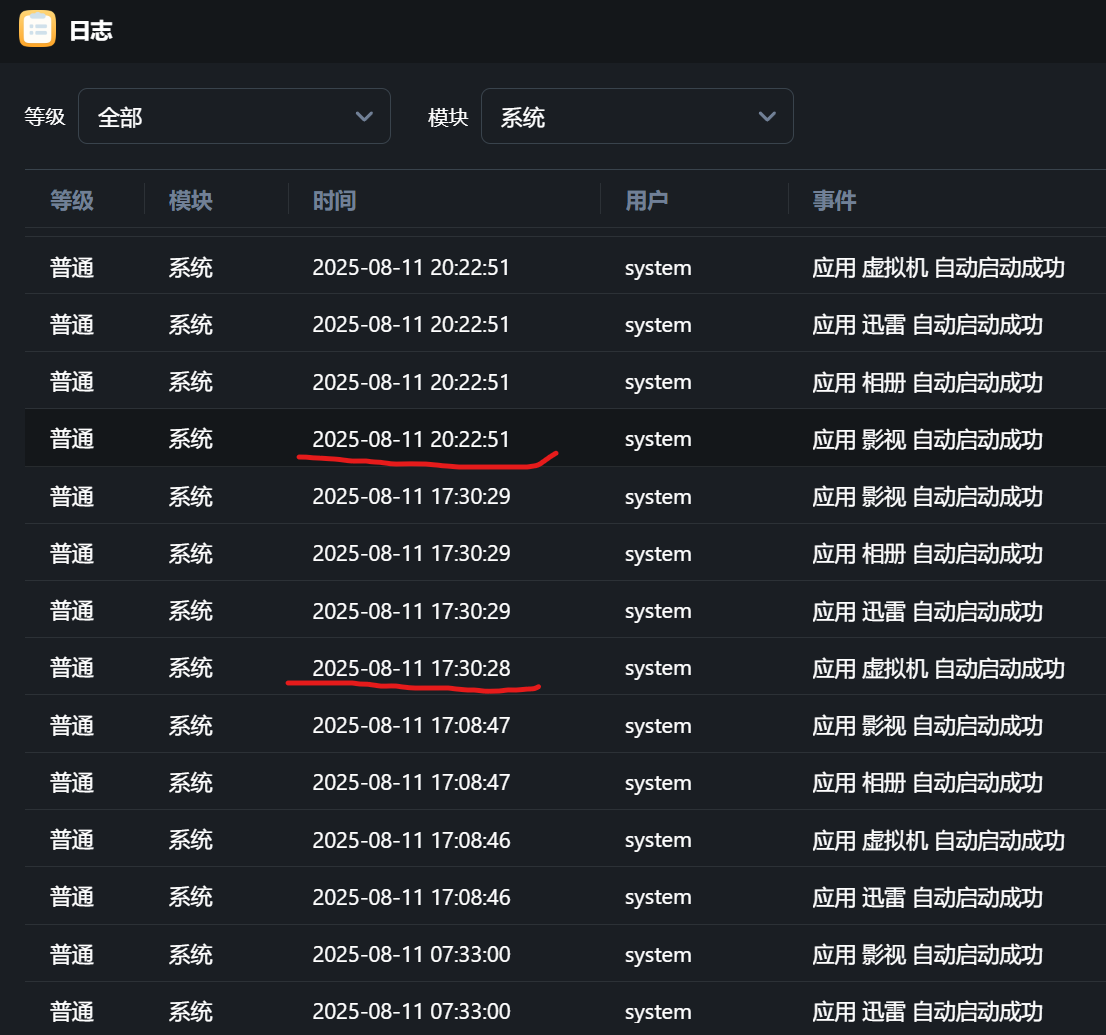Click time 2025-08-11 07:33:00 in 影视 row
The height and width of the screenshot is (1035, 1106).
coord(411,954)
